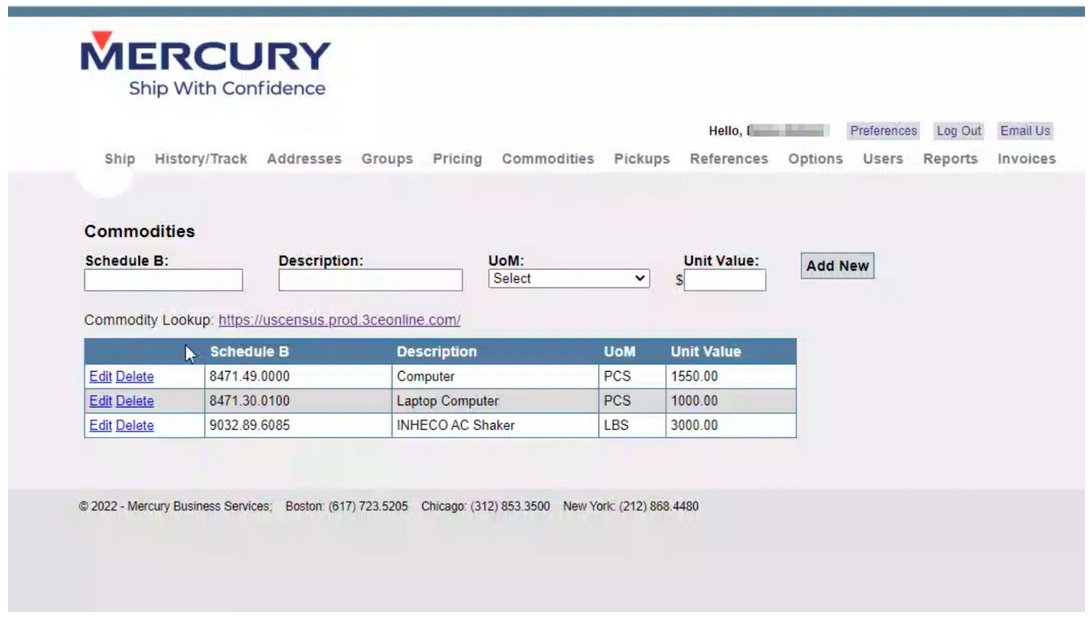This screenshot has width=1092, height=619.
Task: Go to History/Track page
Action: coord(201,159)
